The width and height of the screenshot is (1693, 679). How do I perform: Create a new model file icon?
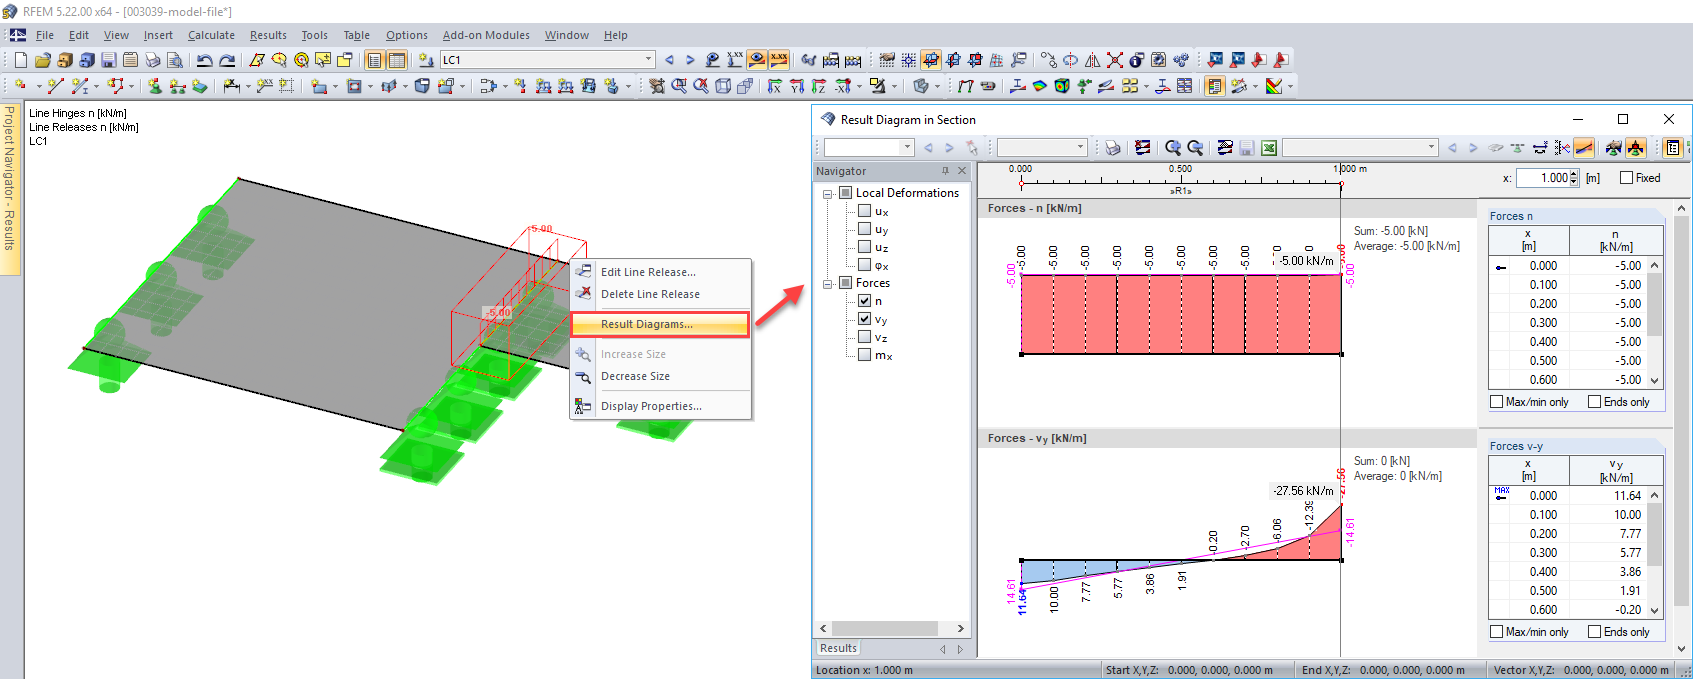click(20, 60)
